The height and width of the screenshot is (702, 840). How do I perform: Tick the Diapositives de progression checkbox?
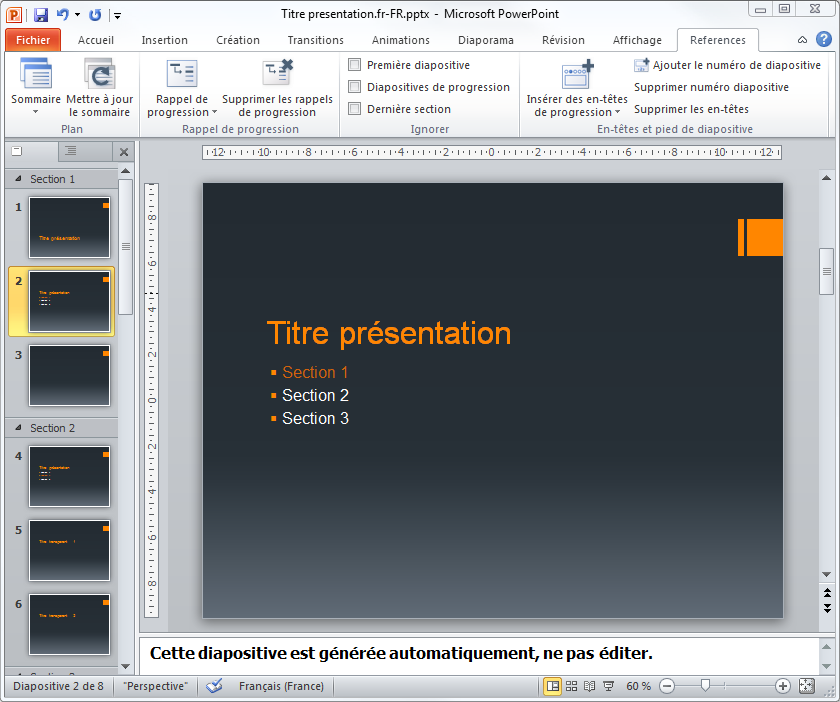(x=355, y=87)
